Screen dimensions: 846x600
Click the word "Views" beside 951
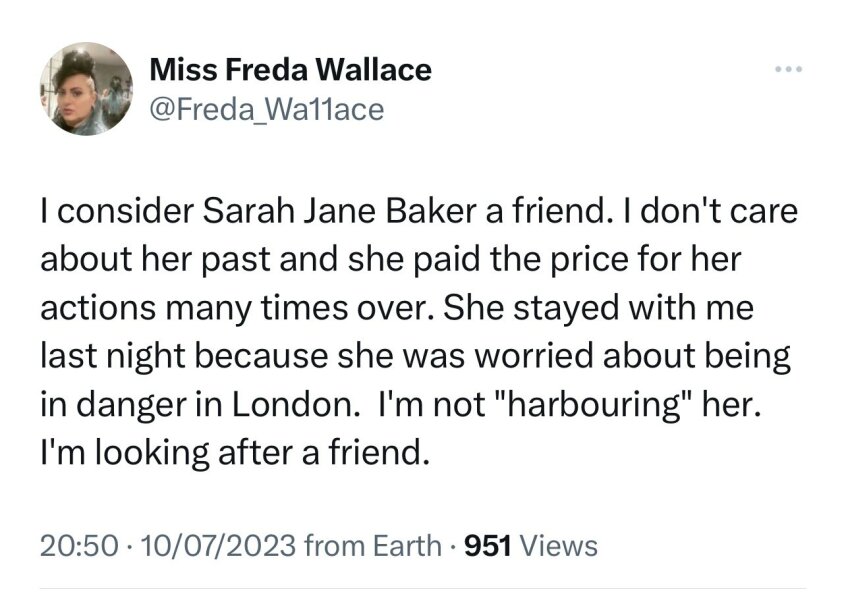coord(560,546)
